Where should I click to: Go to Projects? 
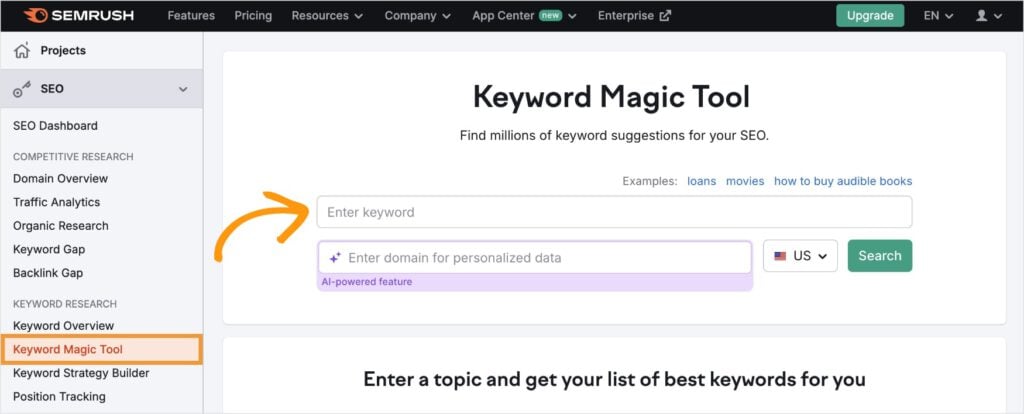pyautogui.click(x=63, y=50)
